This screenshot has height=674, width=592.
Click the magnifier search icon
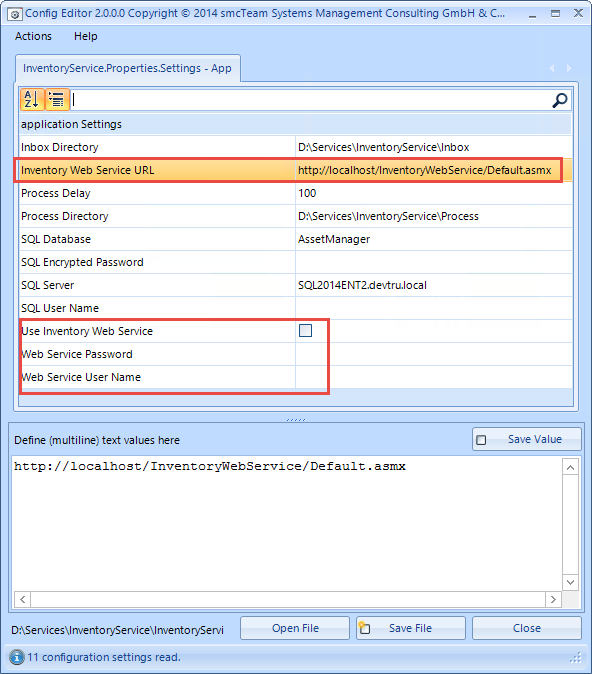pos(559,100)
